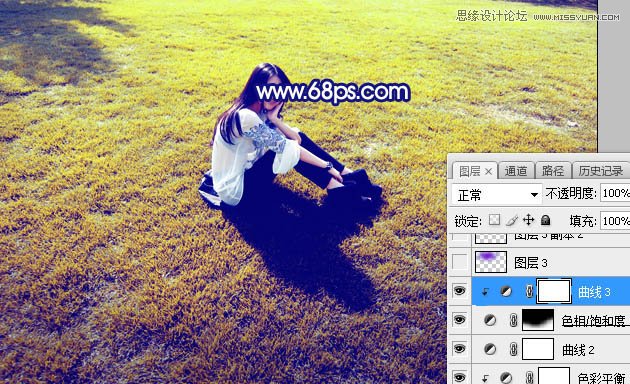This screenshot has height=384, width=630.
Task: Click the adjustment icon of 曲线 2 layer
Action: (490, 349)
